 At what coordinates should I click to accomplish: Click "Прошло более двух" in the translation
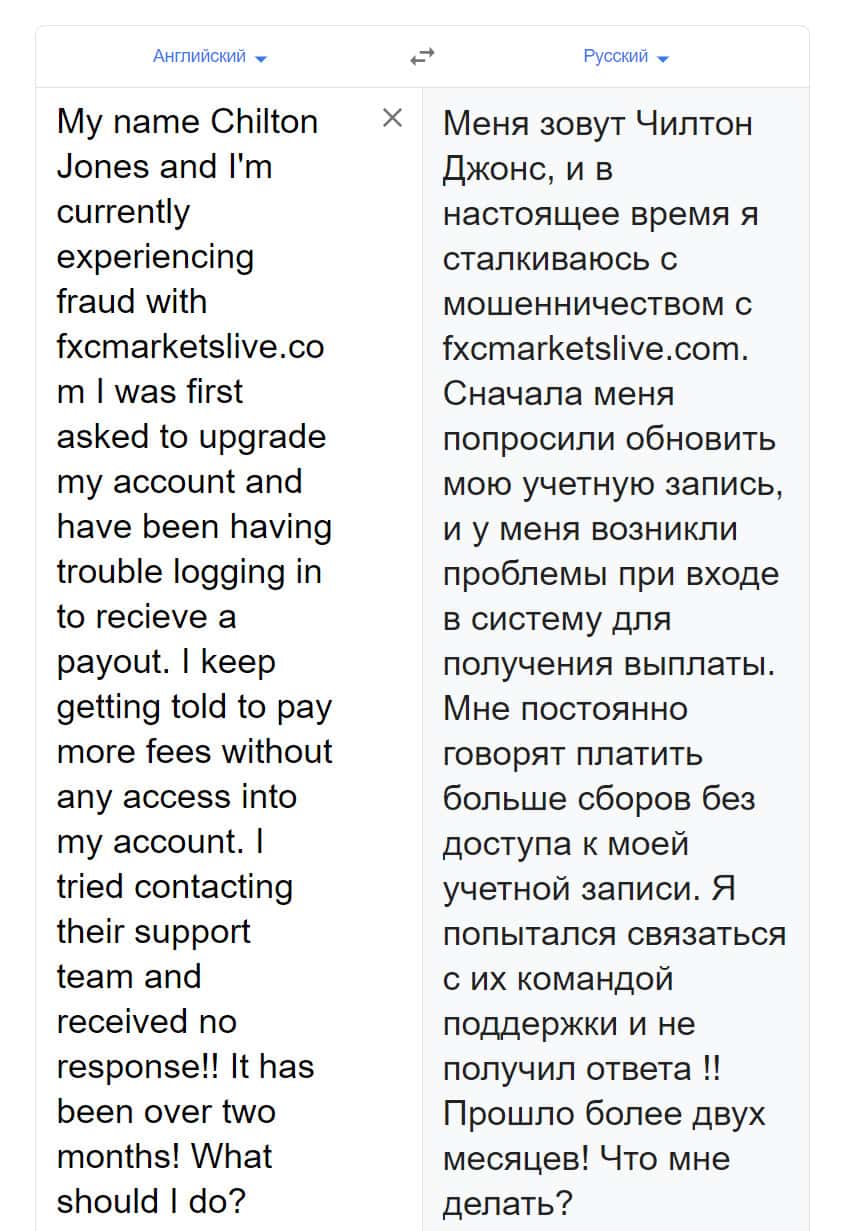(603, 1114)
